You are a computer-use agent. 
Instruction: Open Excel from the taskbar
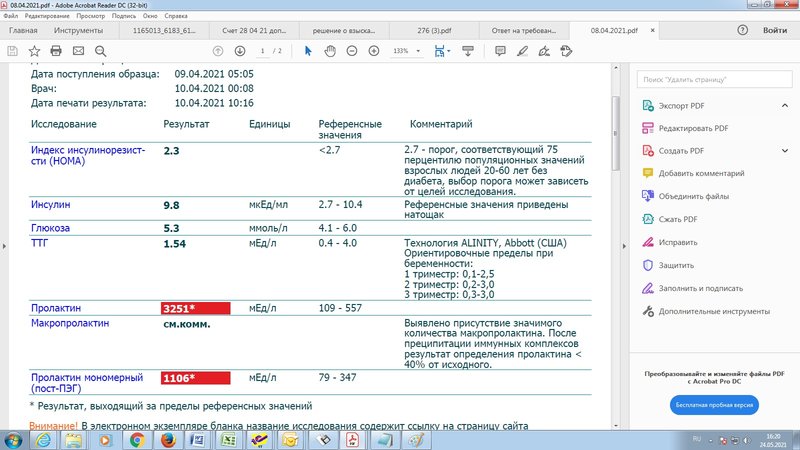coord(229,440)
